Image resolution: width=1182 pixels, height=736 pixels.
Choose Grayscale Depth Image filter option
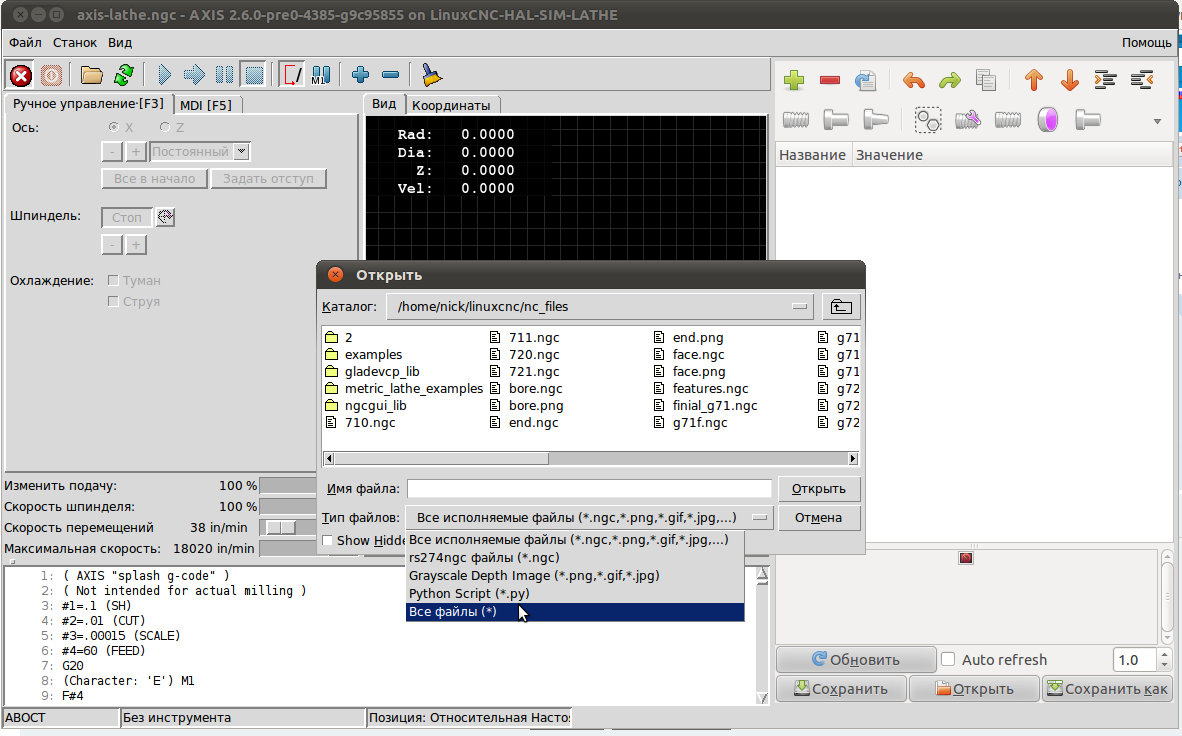coord(574,576)
